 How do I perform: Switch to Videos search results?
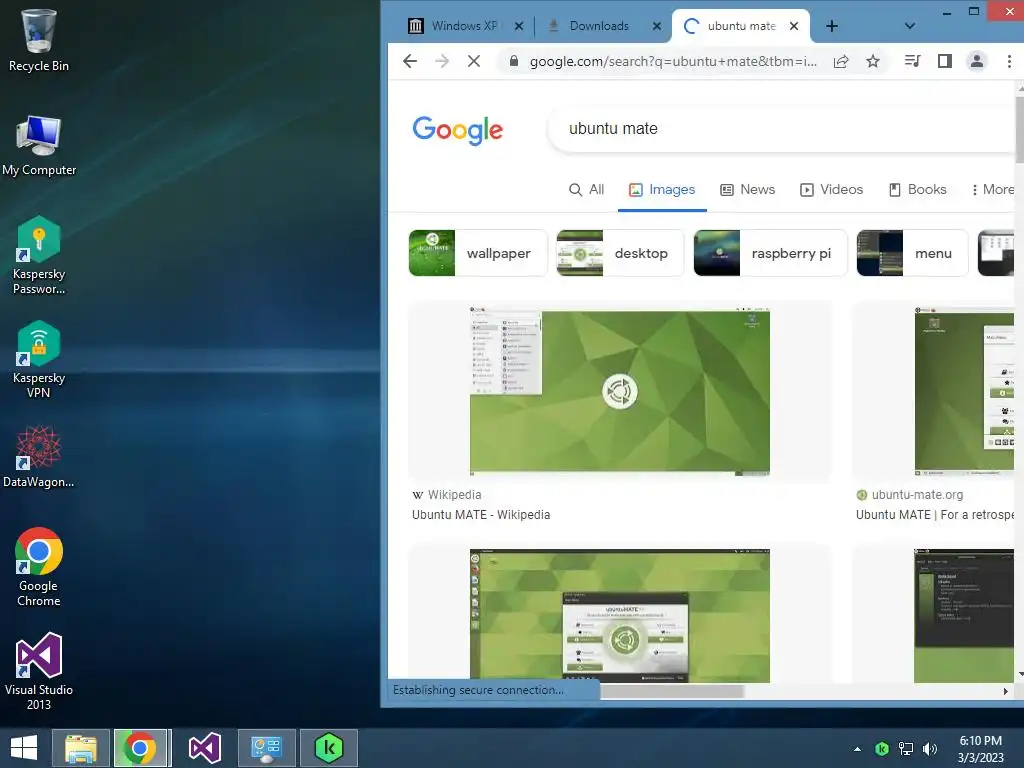point(832,189)
